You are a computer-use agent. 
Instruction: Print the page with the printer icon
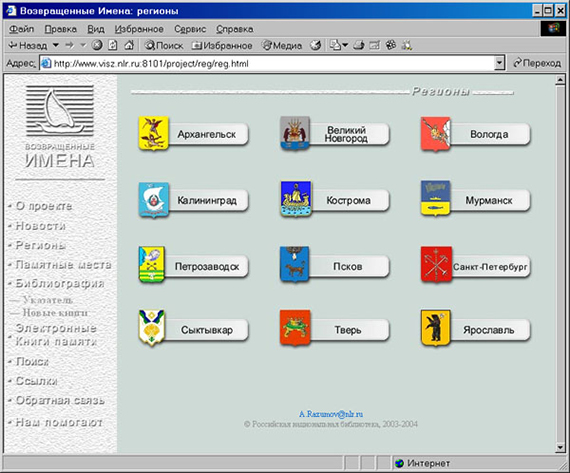(x=358, y=45)
